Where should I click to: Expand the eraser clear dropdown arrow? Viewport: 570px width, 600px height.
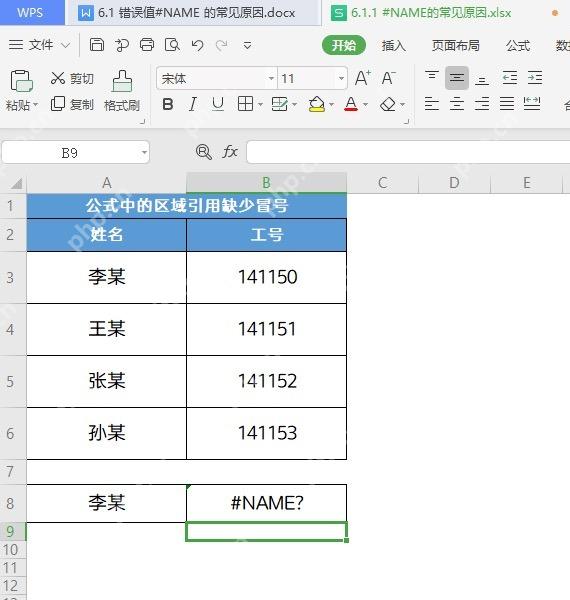(x=402, y=104)
